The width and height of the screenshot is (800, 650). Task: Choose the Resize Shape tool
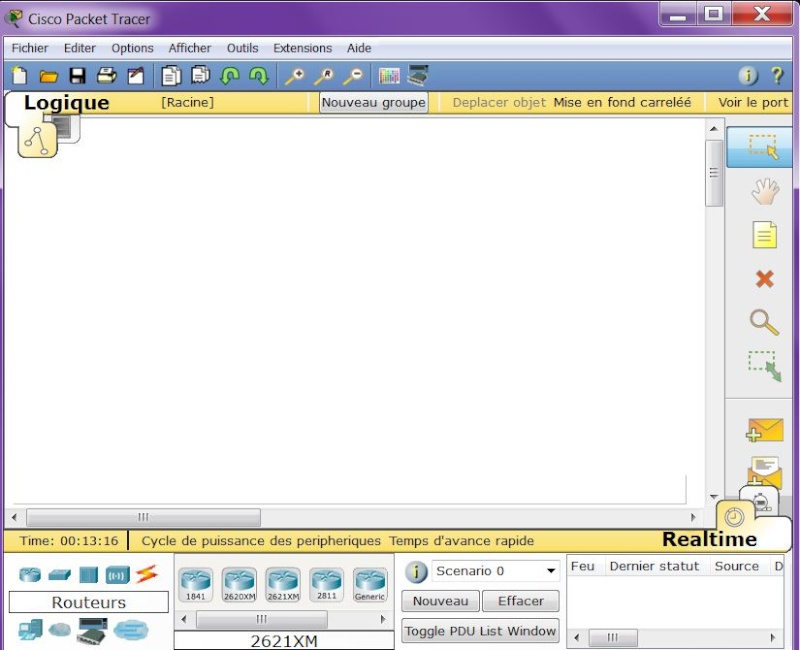765,365
